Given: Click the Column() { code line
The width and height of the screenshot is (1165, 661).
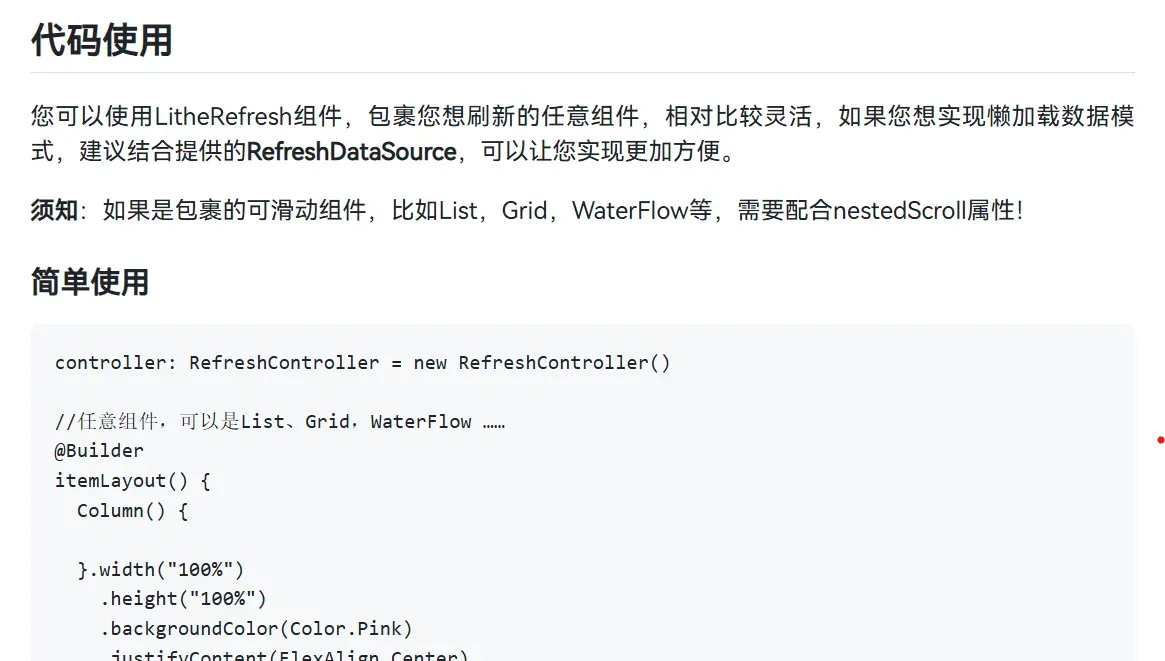Looking at the screenshot, I should (x=133, y=510).
